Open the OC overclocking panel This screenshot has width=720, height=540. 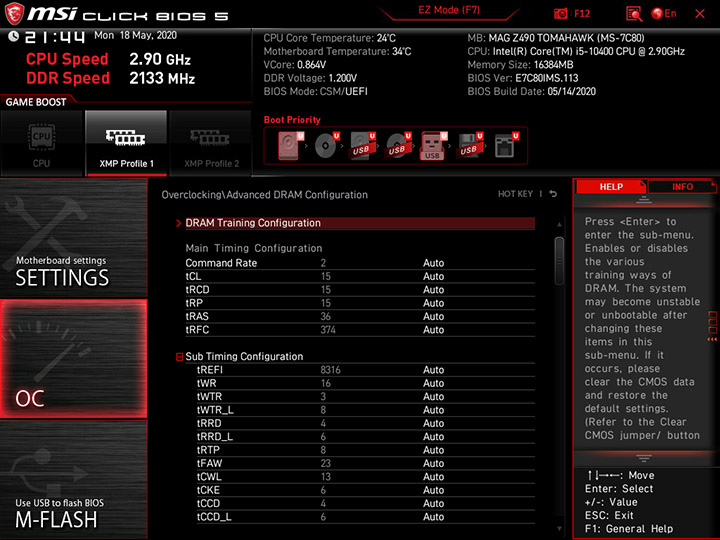73,359
